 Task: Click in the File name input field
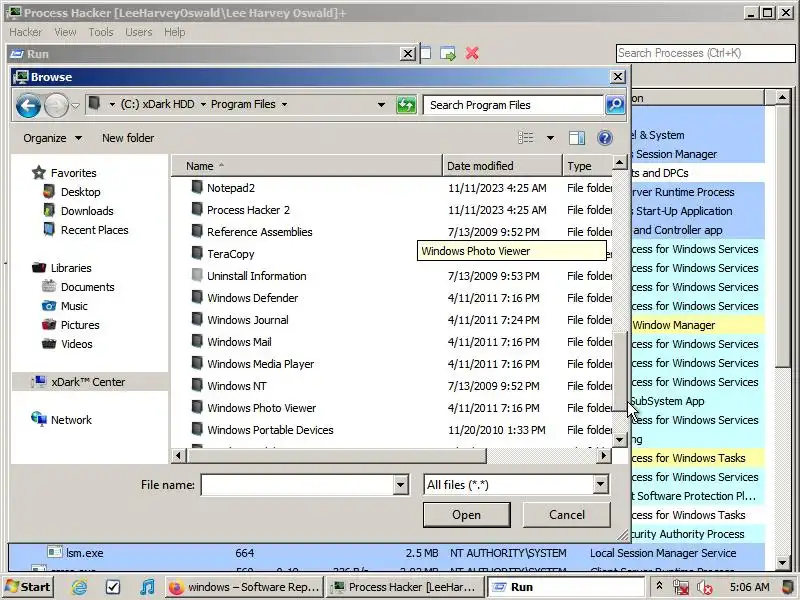click(x=297, y=485)
